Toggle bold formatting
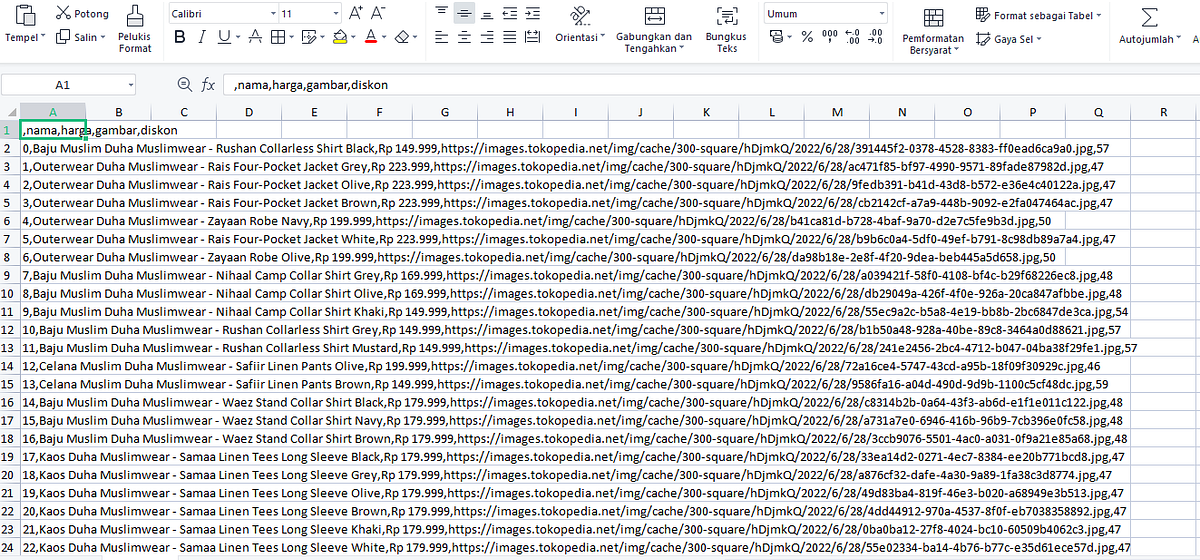 [x=180, y=37]
